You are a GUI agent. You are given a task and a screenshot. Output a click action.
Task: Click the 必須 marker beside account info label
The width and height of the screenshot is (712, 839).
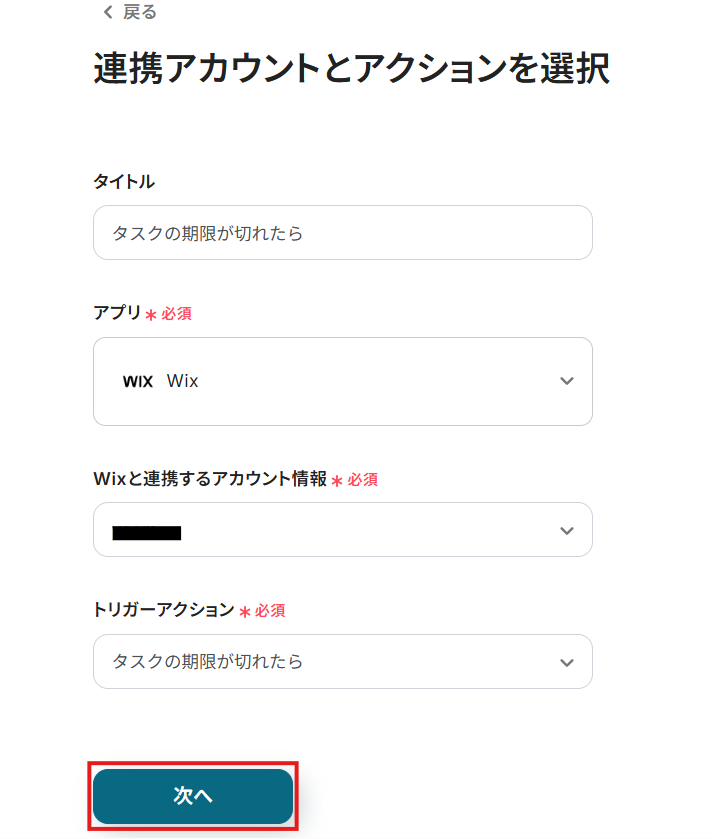click(x=362, y=480)
